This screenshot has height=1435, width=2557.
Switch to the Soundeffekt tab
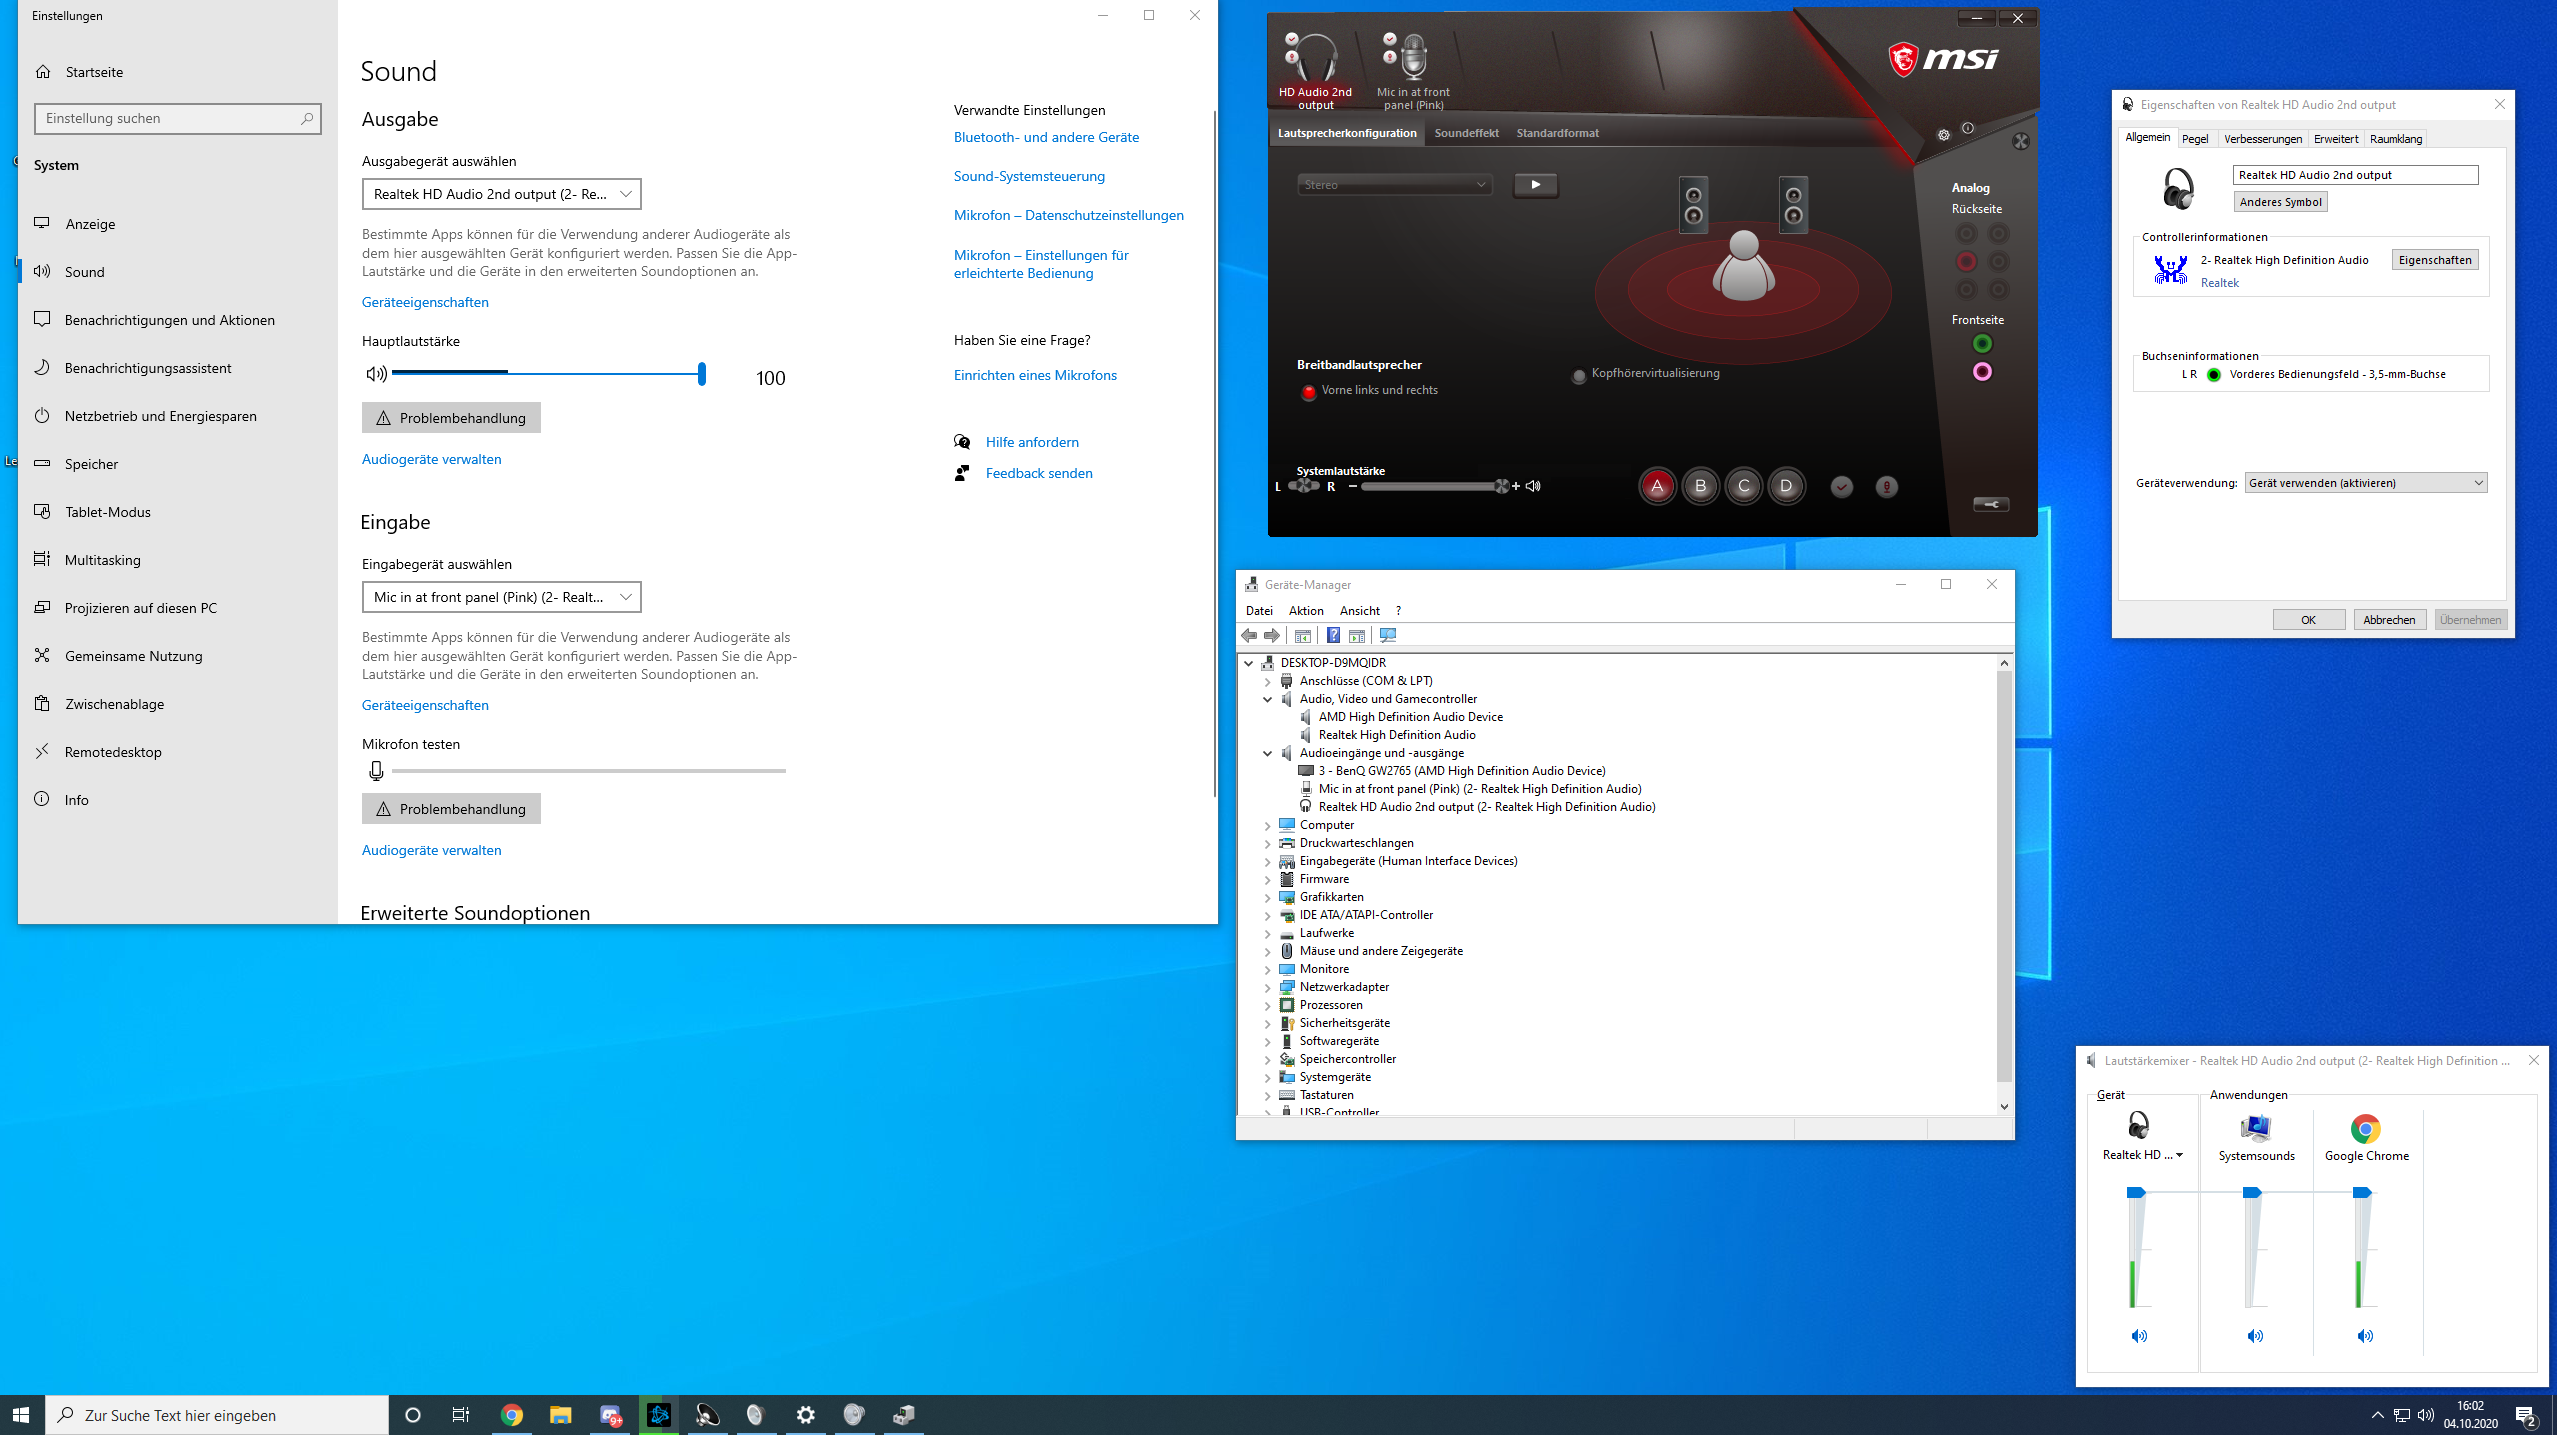[1466, 133]
